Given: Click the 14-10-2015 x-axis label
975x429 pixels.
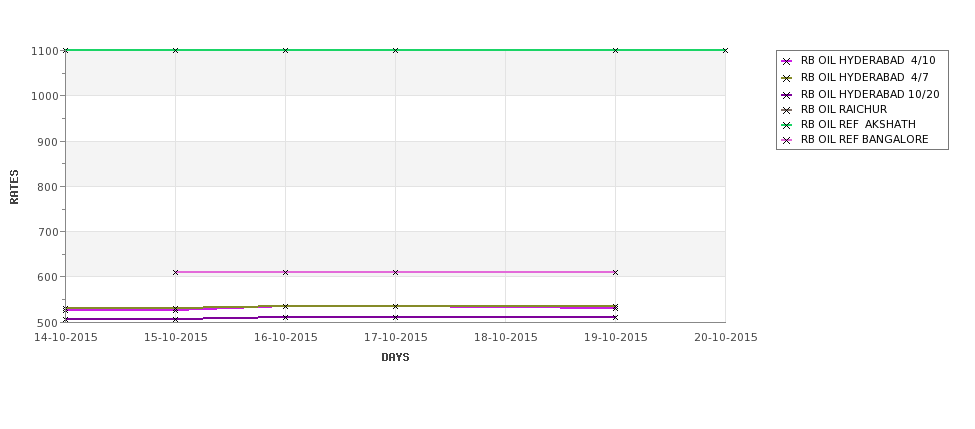Looking at the screenshot, I should tap(66, 338).
